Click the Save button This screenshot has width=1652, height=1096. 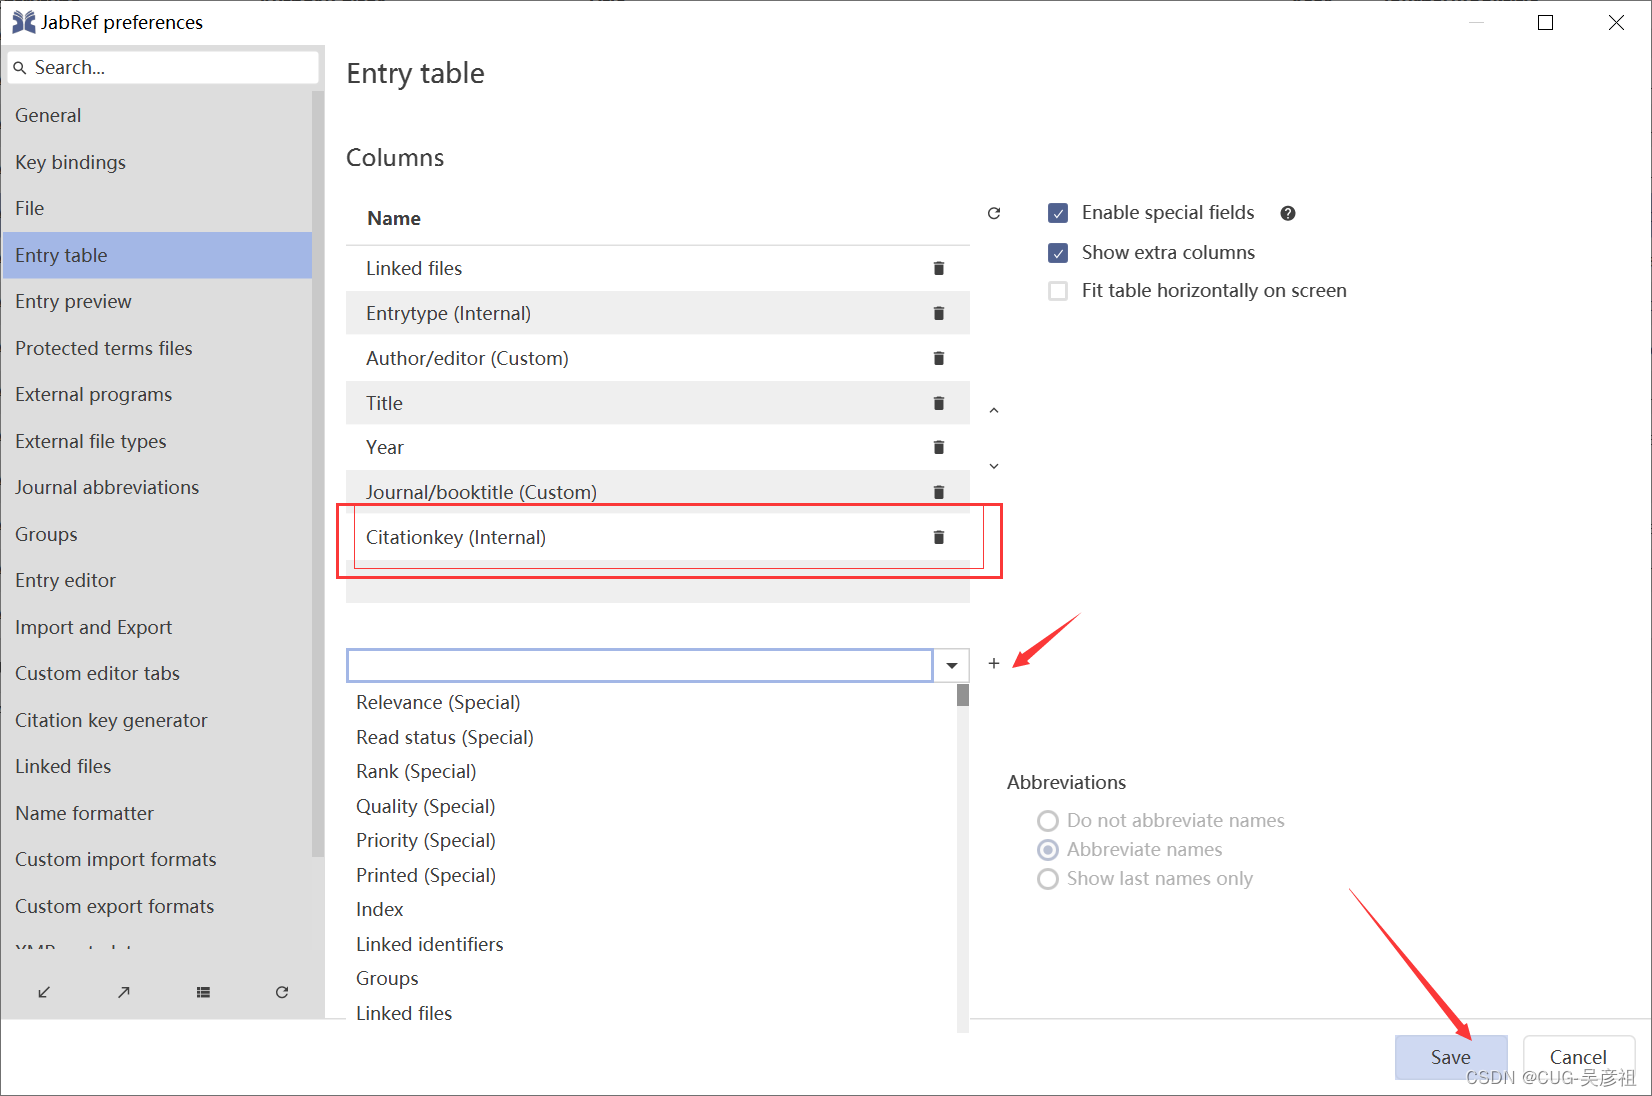pyautogui.click(x=1450, y=1057)
